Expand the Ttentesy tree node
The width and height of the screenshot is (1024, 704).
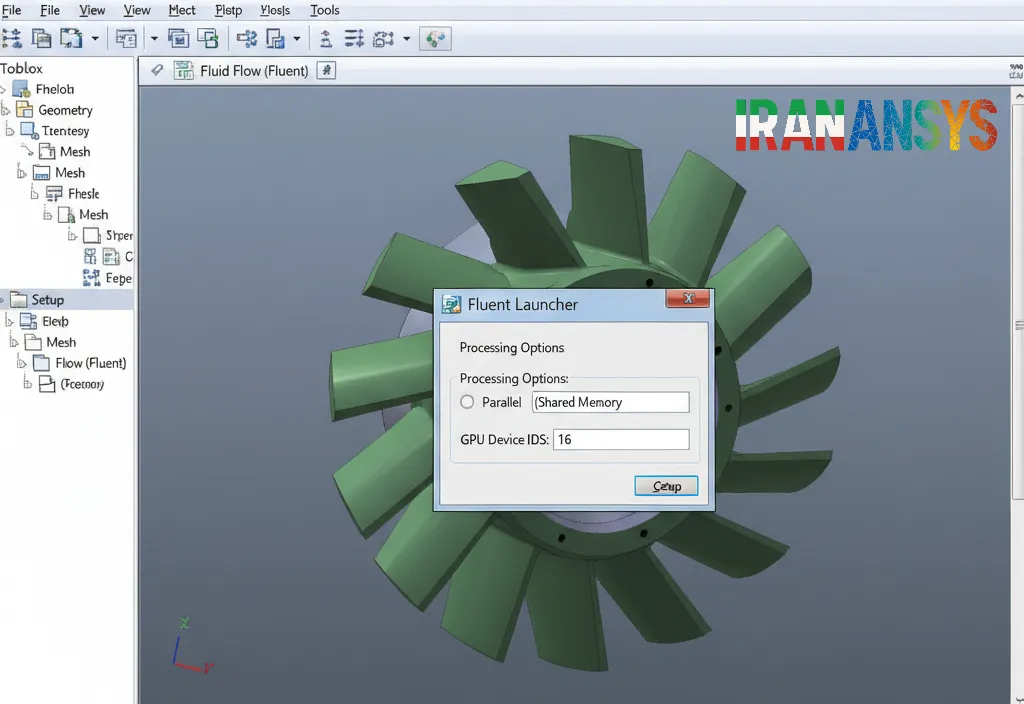point(10,131)
